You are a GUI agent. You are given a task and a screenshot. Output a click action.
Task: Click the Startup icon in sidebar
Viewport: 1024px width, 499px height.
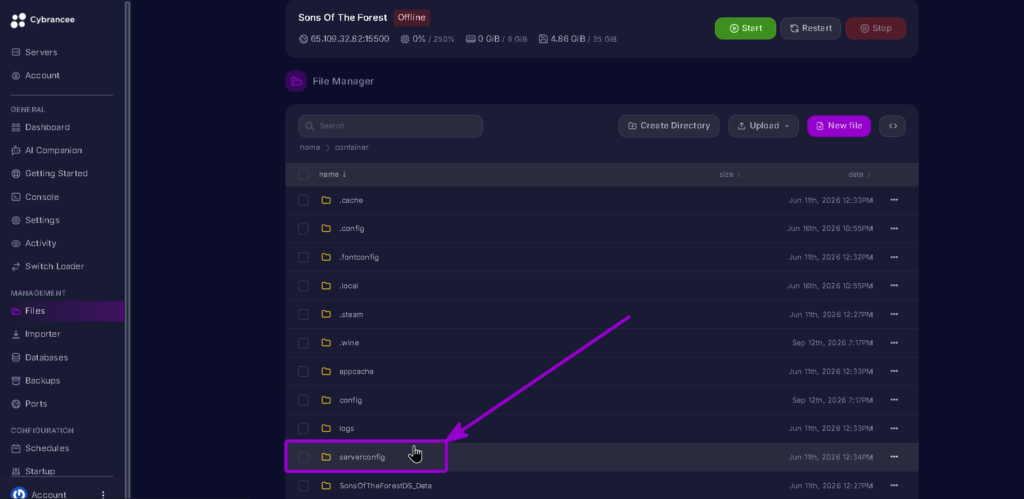coord(16,472)
